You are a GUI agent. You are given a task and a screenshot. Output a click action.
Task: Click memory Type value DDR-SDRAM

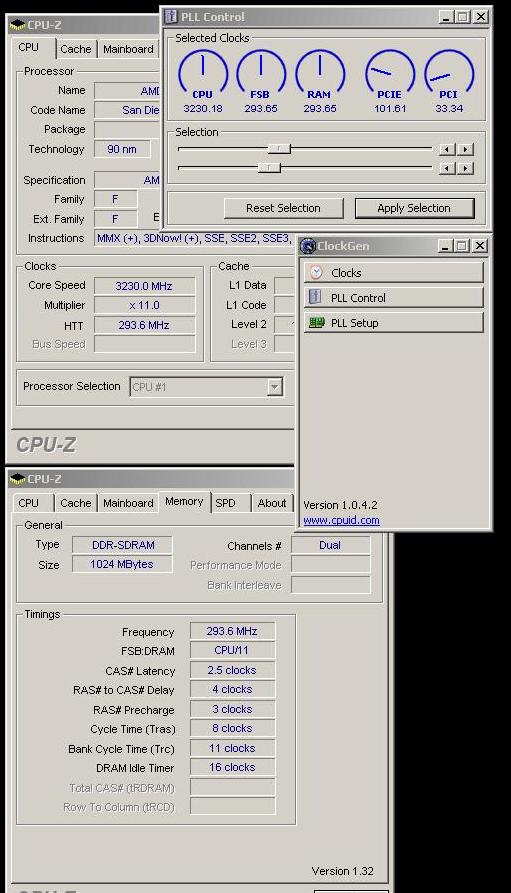pos(123,545)
